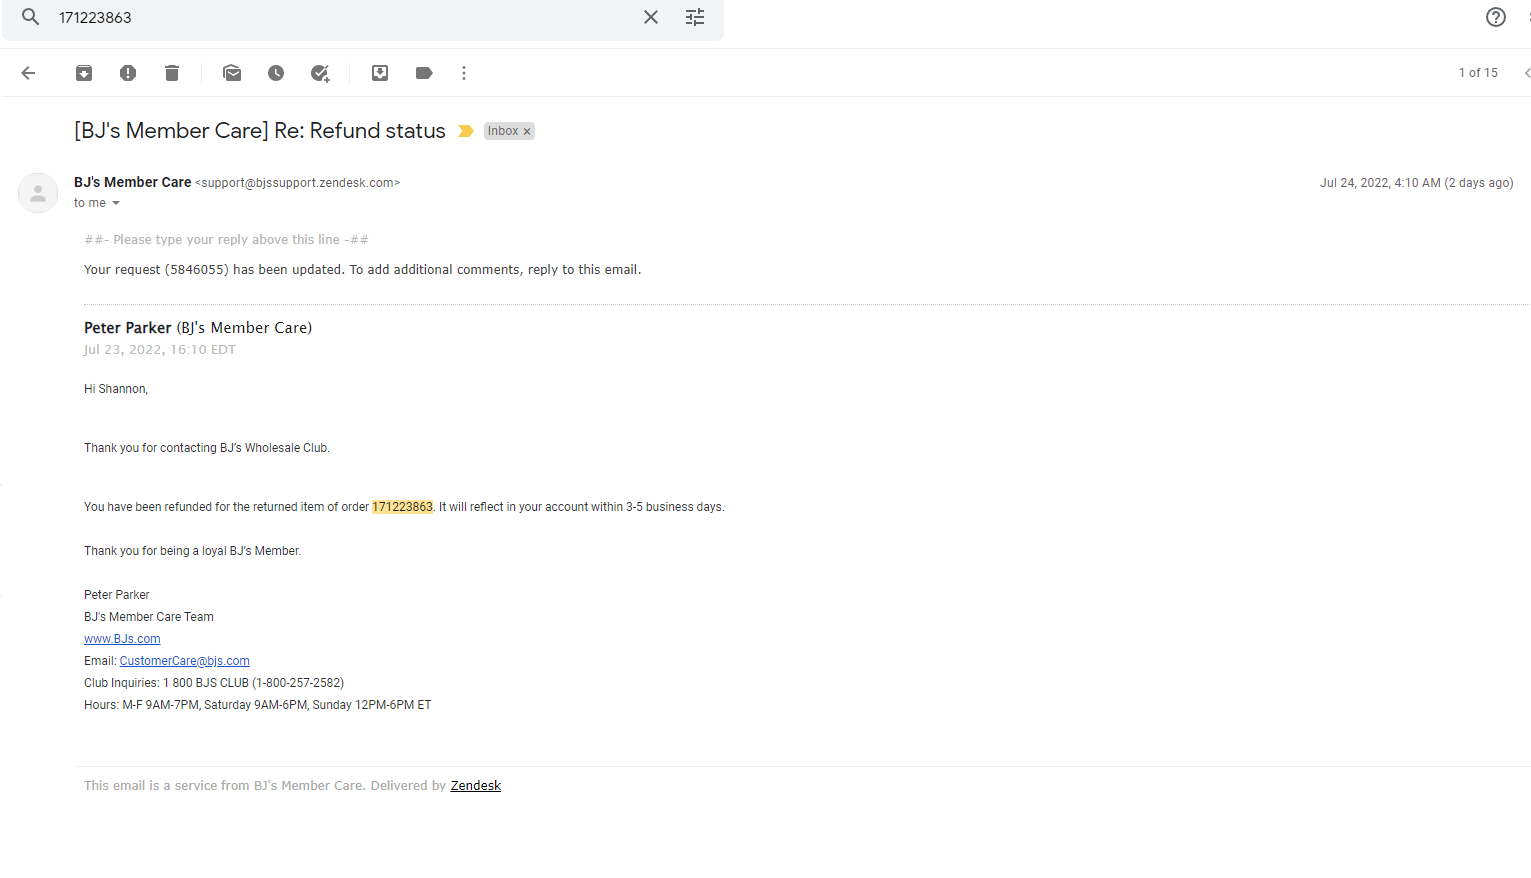The width and height of the screenshot is (1531, 878).
Task: Clear the search query with the X
Action: coord(651,17)
